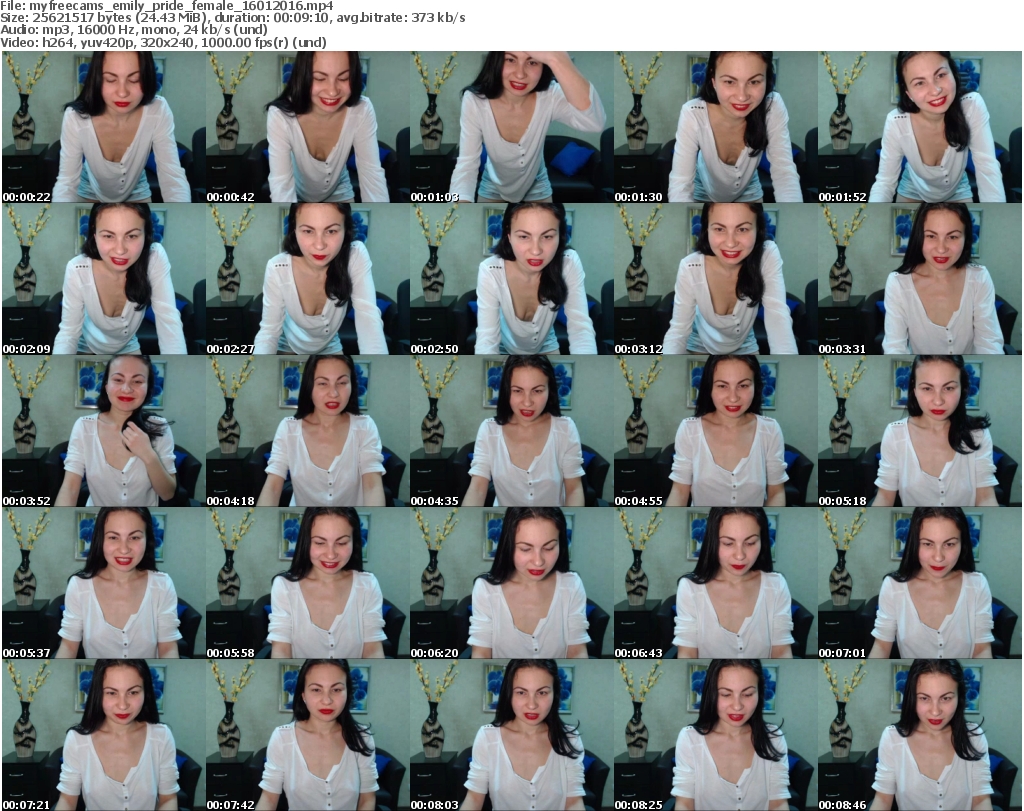Click the thumbnail timestamped 00:08:03
Image resolution: width=1024 pixels, height=811 pixels.
coord(511,735)
